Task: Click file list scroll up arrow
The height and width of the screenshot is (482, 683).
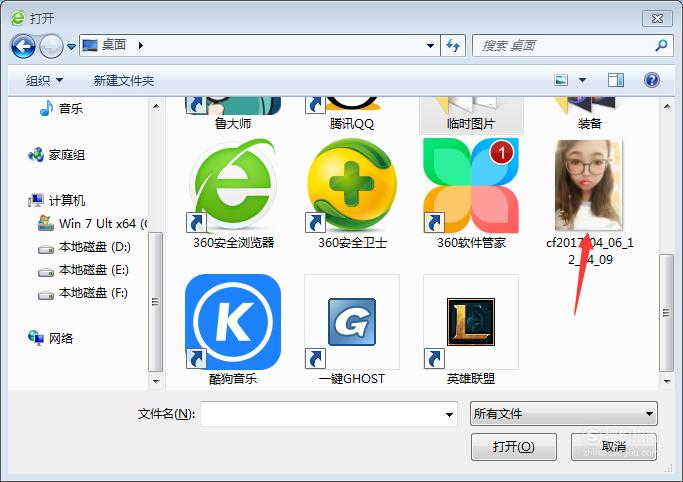Action: click(x=667, y=106)
